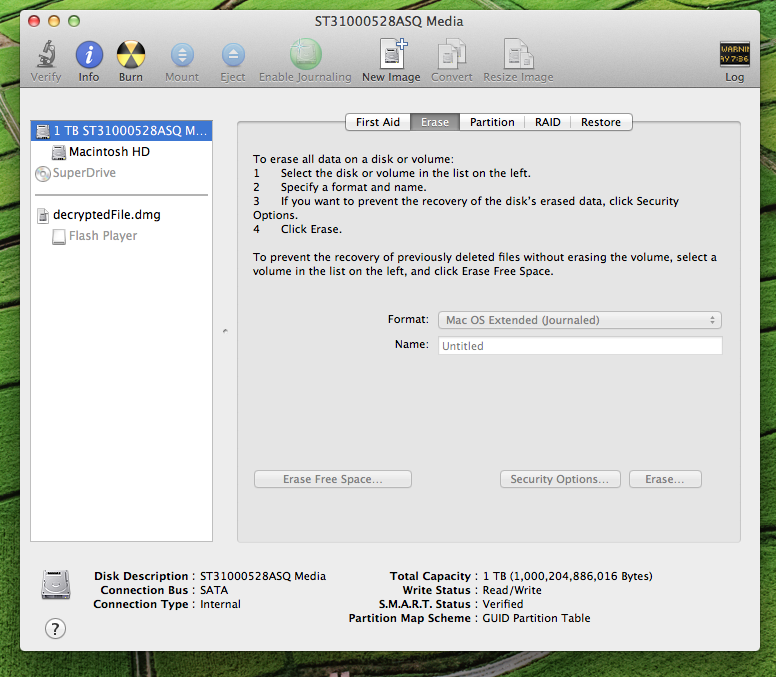The image size is (776, 677).
Task: Switch to the Restore tab
Action: [601, 122]
